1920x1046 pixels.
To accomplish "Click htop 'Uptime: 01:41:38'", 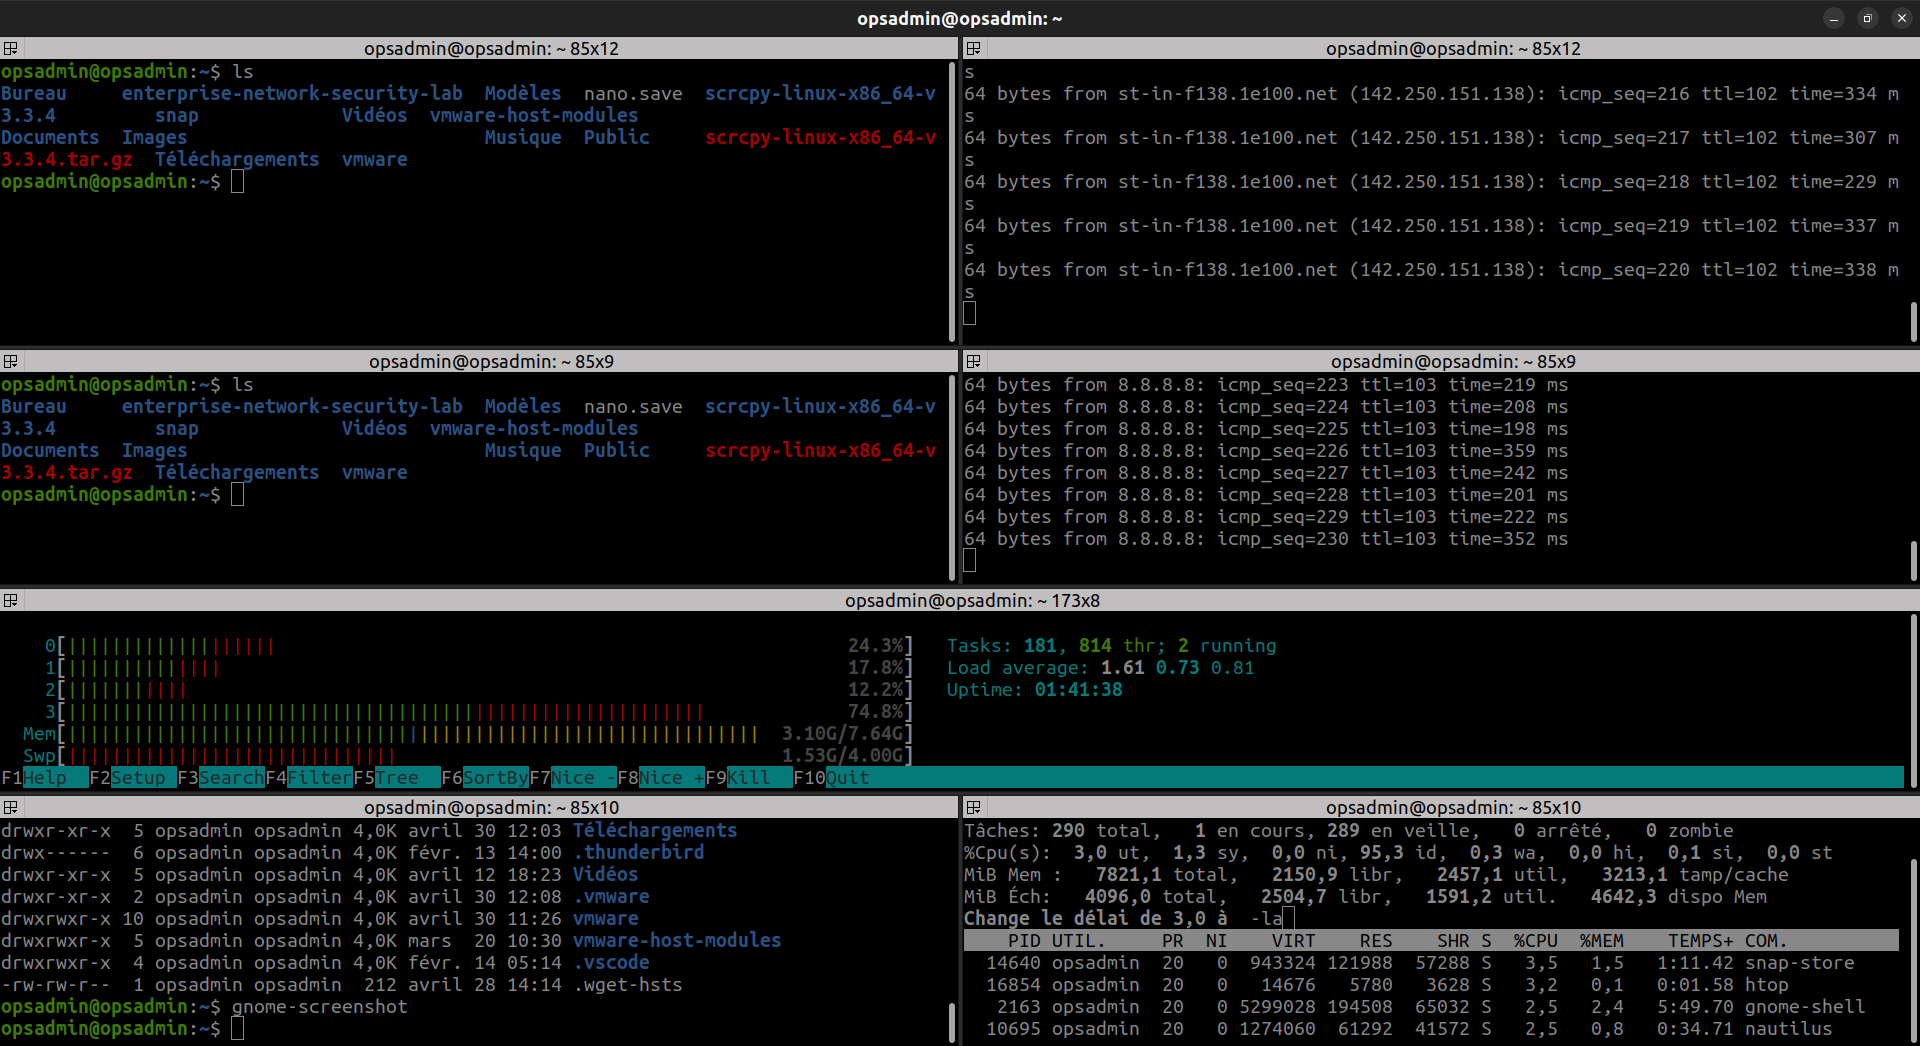I will [1034, 689].
